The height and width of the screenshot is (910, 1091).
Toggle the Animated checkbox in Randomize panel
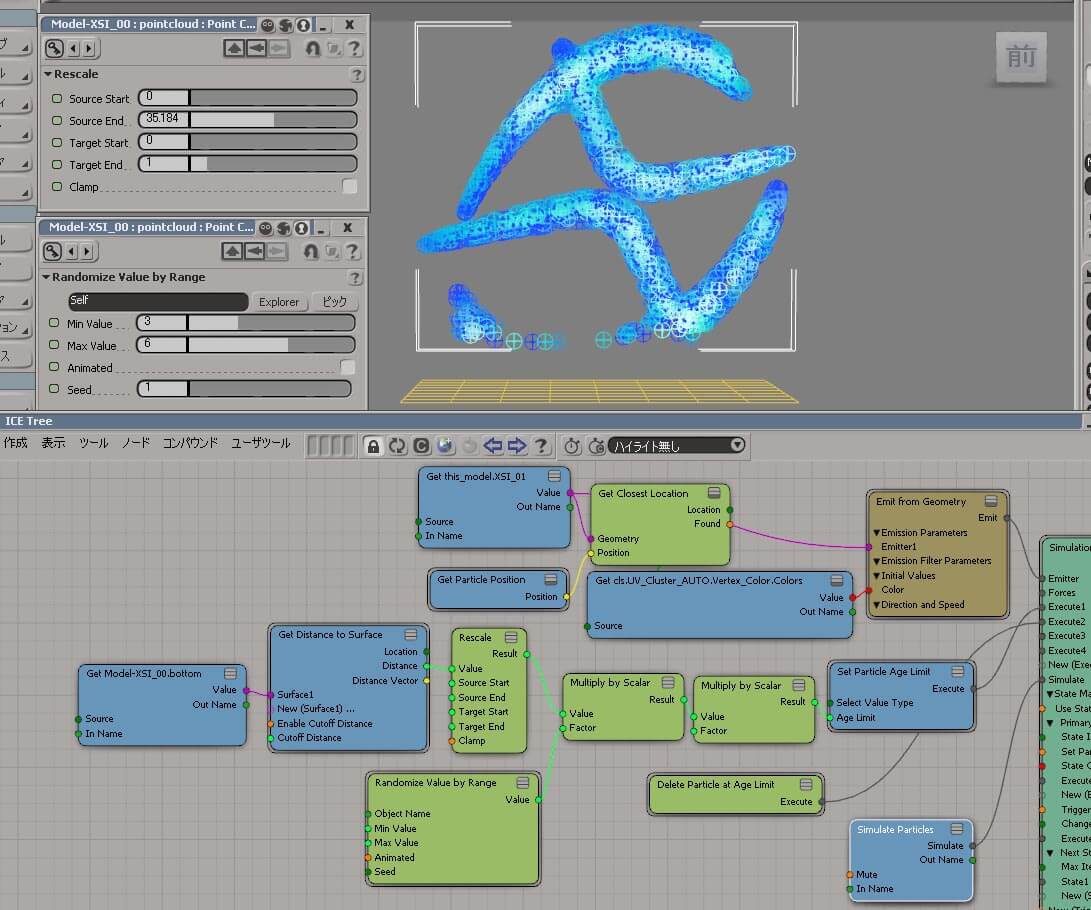(x=347, y=368)
